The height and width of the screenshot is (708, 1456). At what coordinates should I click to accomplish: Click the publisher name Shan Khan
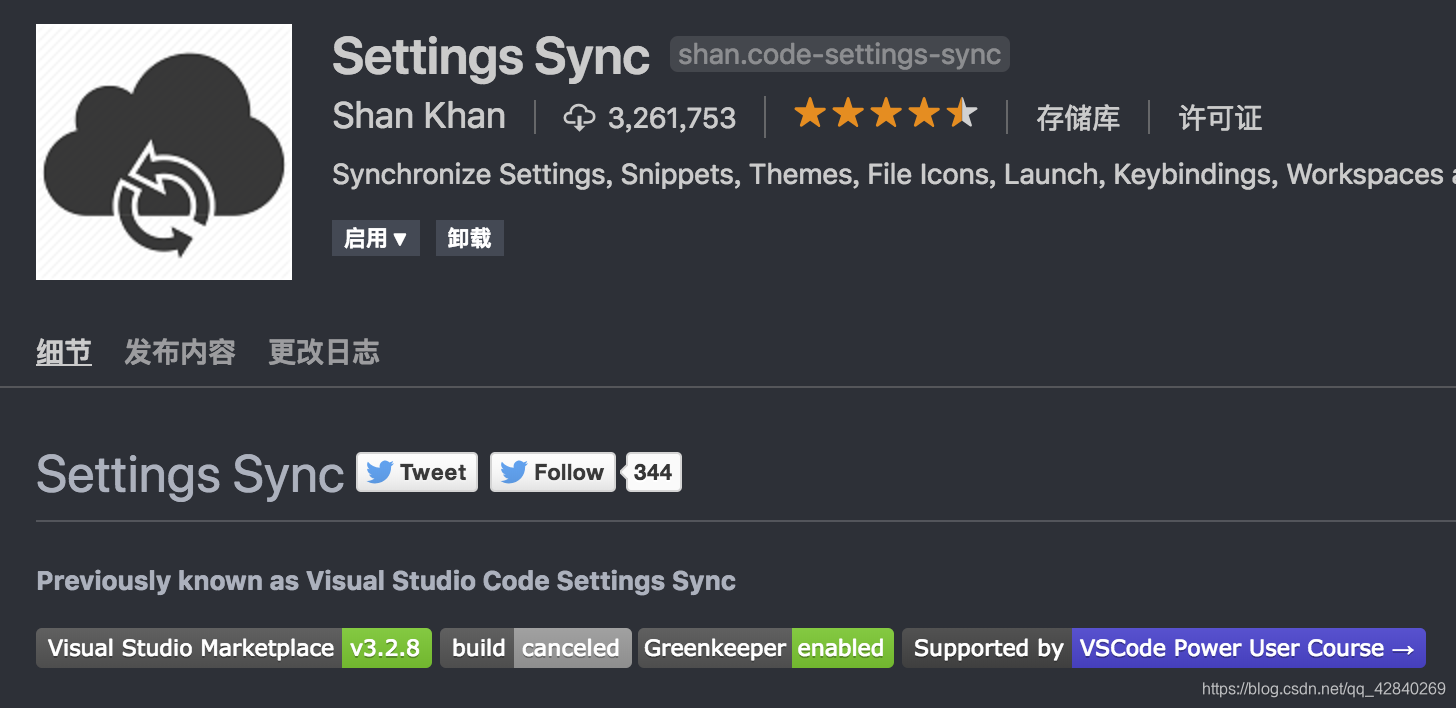(x=419, y=116)
